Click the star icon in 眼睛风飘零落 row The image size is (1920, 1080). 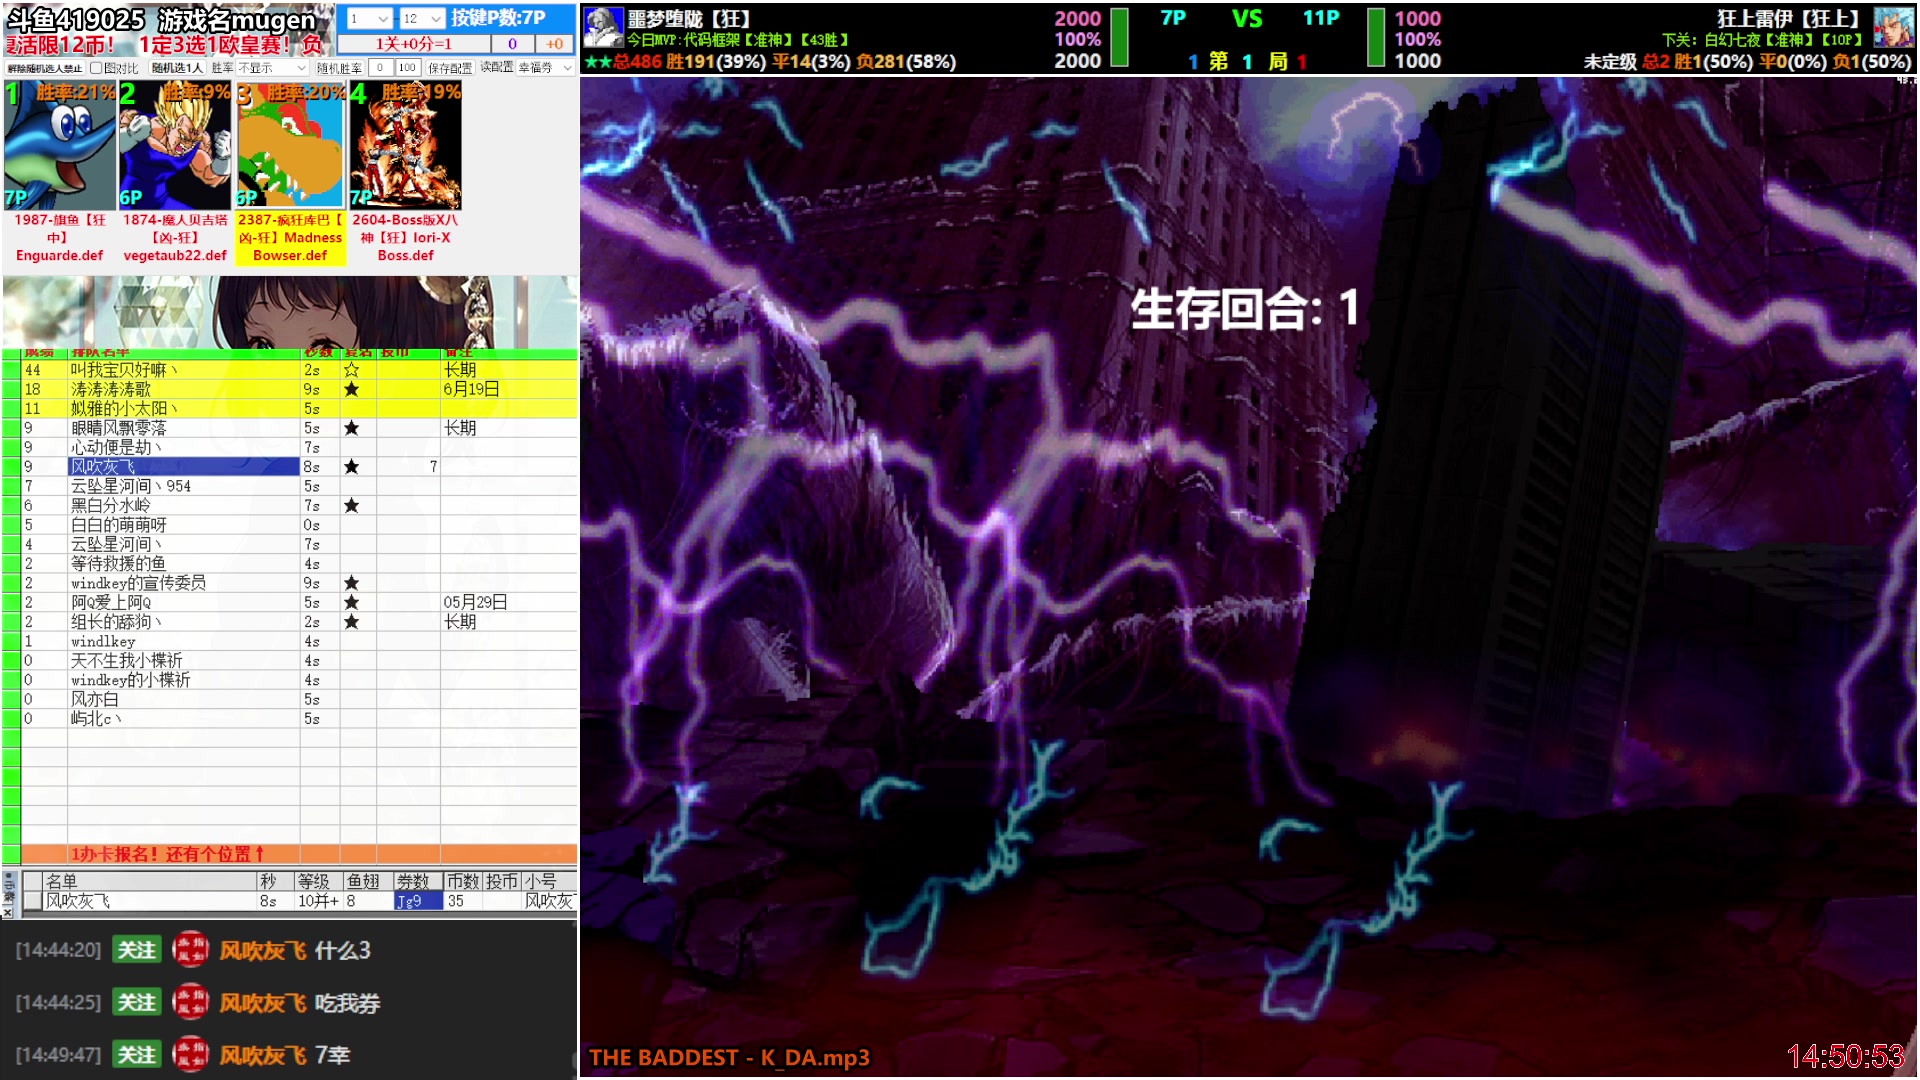[351, 428]
